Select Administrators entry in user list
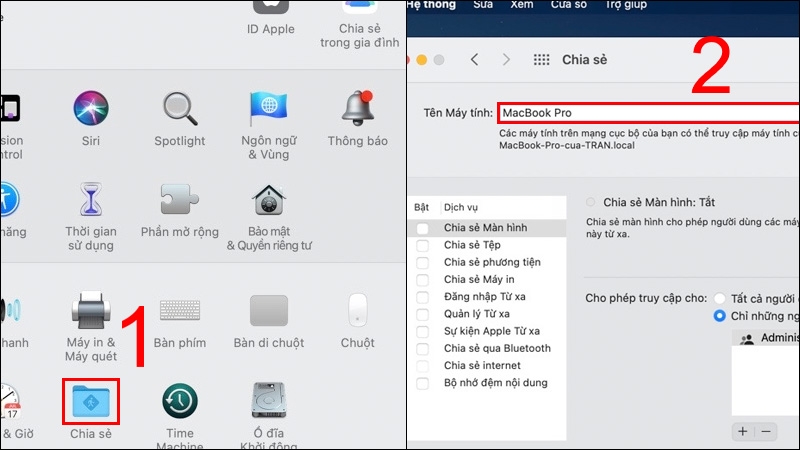 tap(766, 338)
